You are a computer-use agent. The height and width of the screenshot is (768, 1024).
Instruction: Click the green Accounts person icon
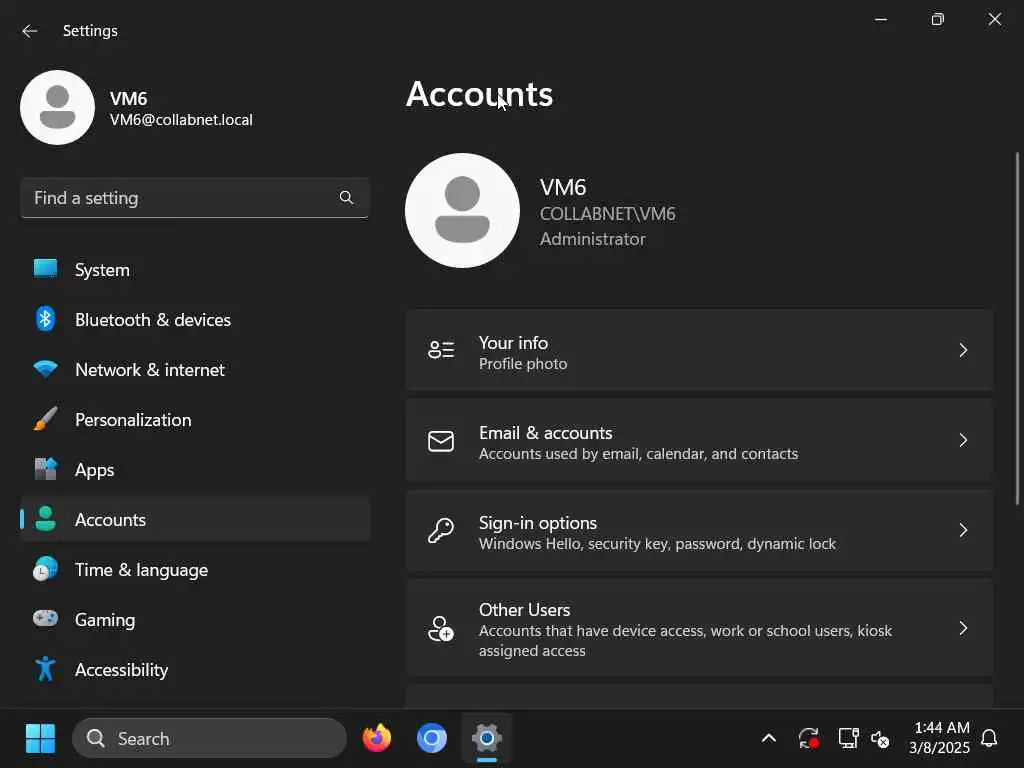[45, 519]
